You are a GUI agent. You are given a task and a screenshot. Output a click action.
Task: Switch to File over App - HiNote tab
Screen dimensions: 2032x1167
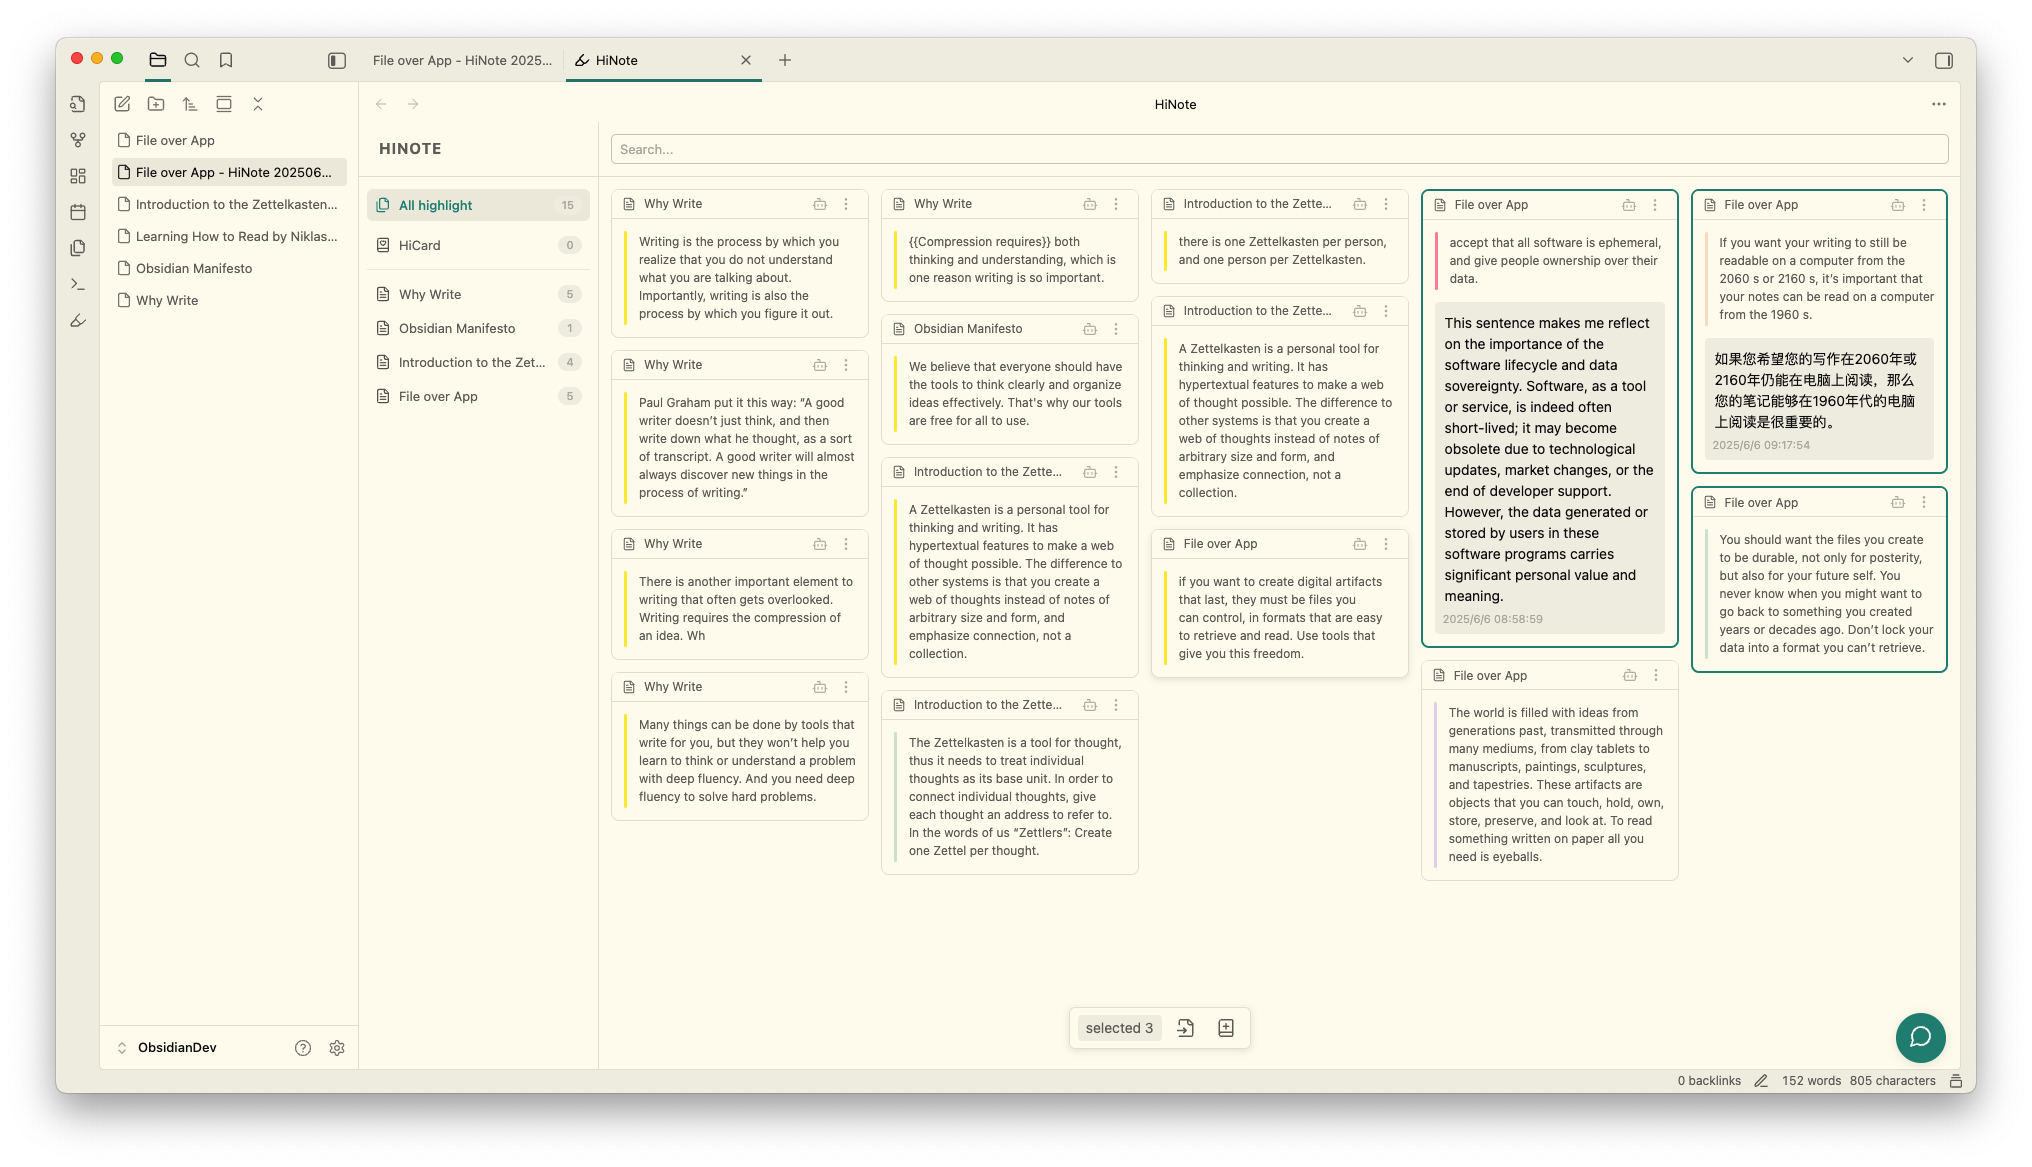pyautogui.click(x=462, y=60)
